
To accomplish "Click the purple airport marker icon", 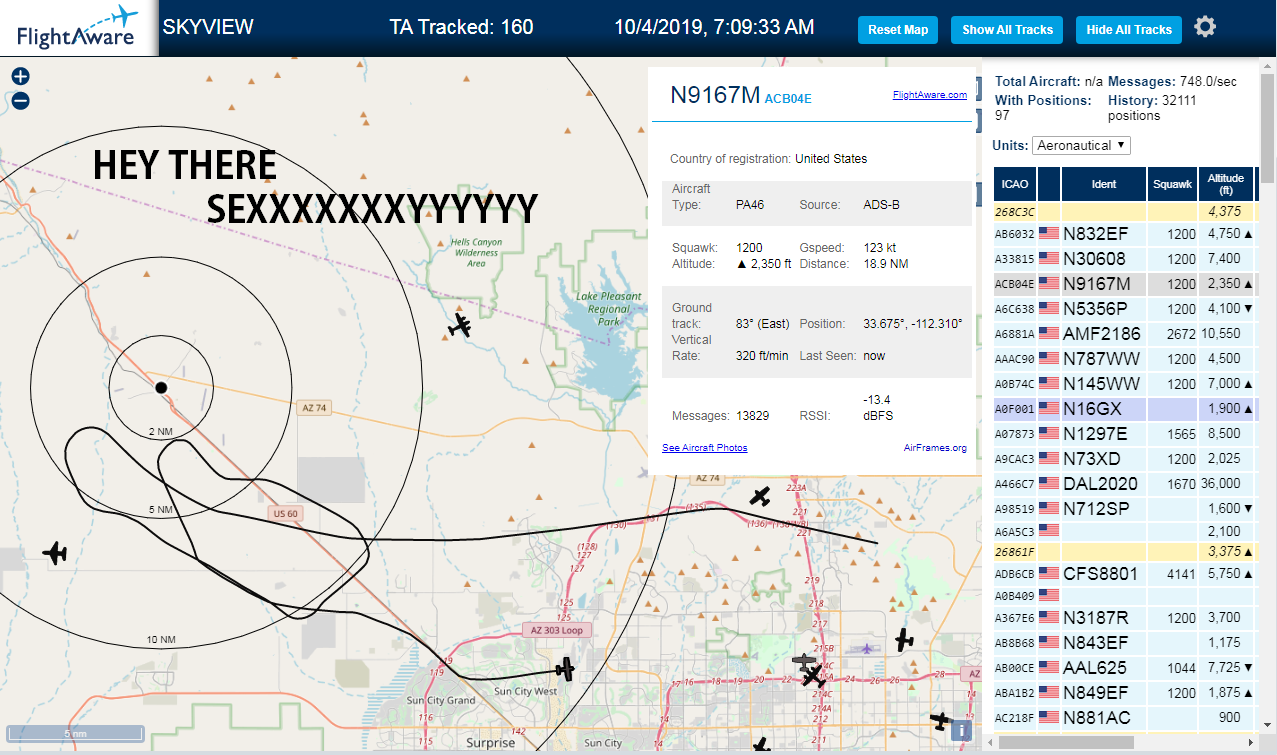I will pyautogui.click(x=866, y=648).
